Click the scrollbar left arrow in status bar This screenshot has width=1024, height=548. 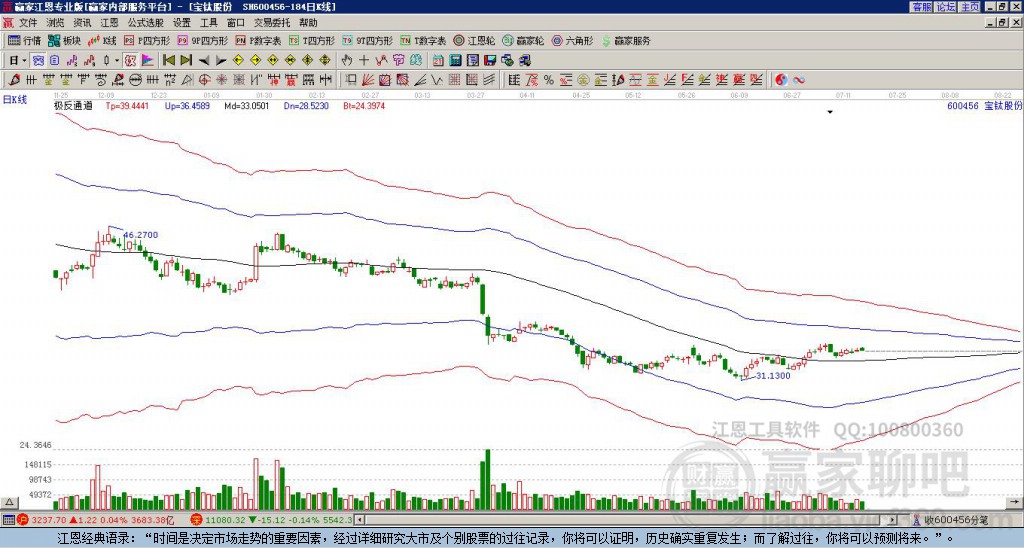point(359,520)
